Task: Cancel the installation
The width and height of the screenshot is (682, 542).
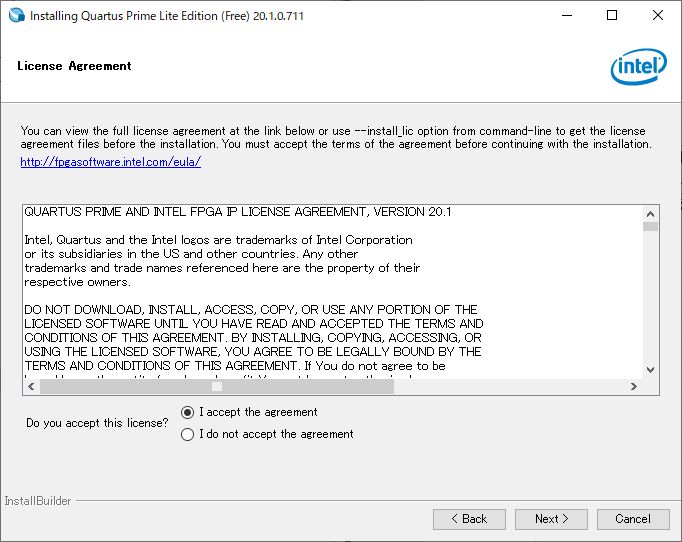Action: pyautogui.click(x=633, y=518)
